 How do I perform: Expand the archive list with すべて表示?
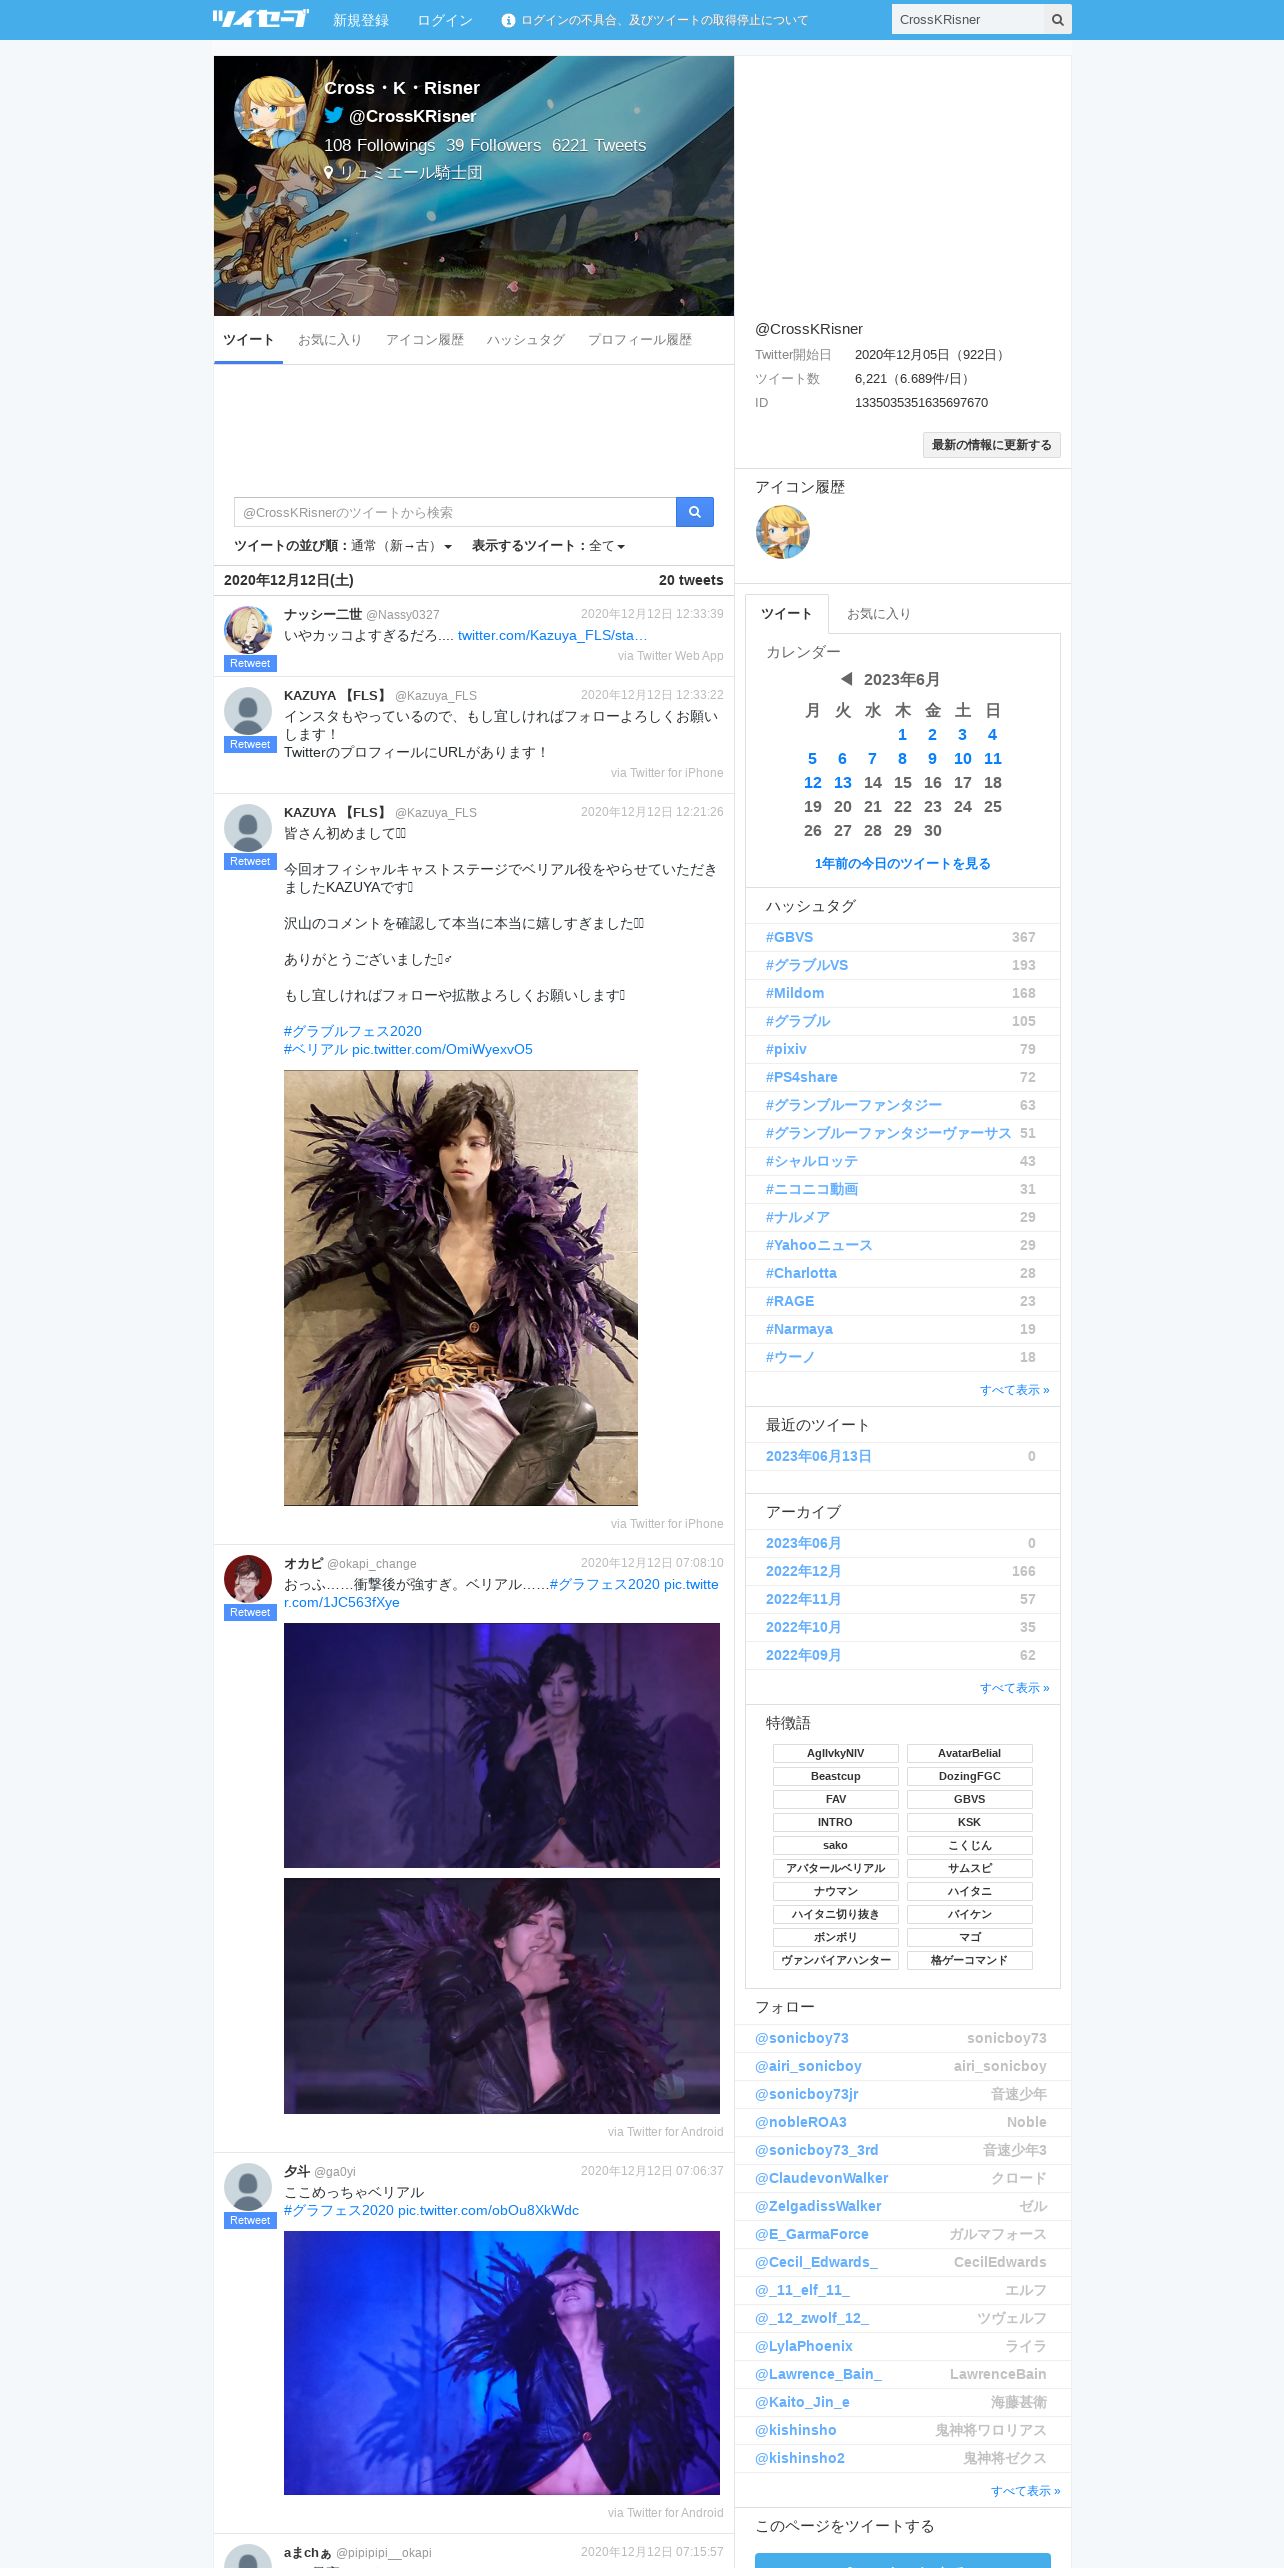click(1015, 1688)
